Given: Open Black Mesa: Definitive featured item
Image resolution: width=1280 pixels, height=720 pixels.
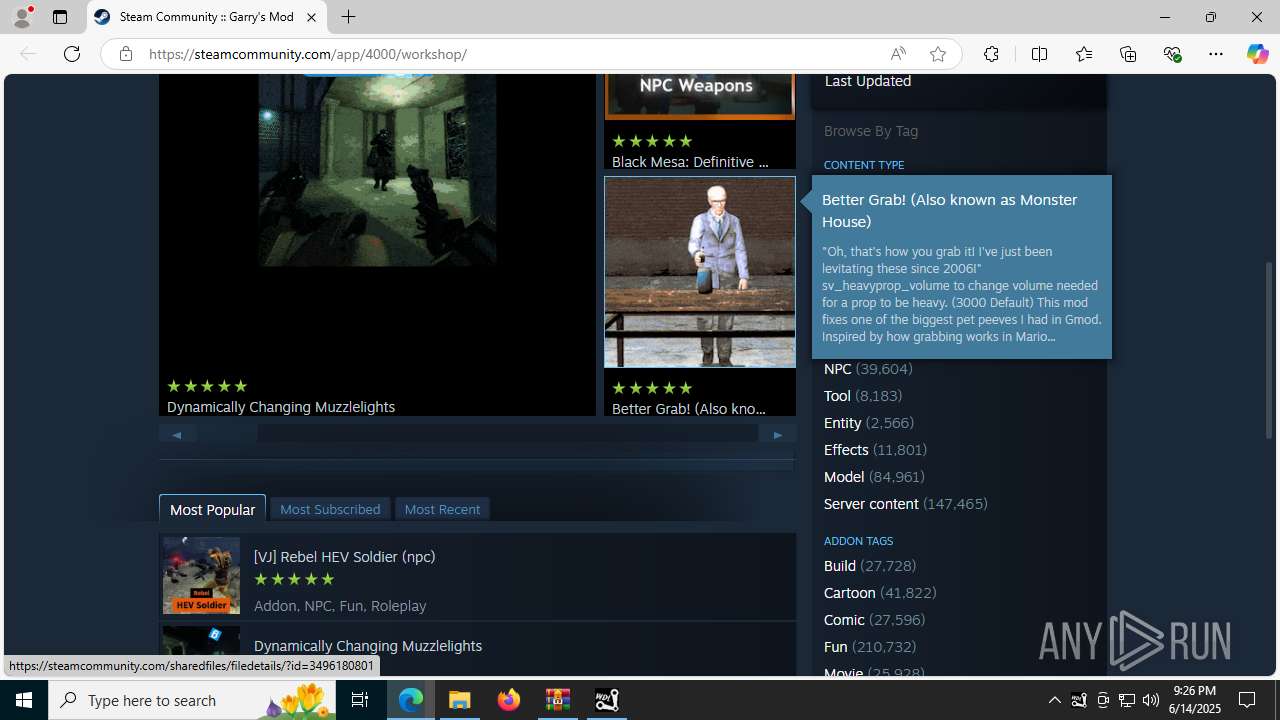Looking at the screenshot, I should (700, 122).
